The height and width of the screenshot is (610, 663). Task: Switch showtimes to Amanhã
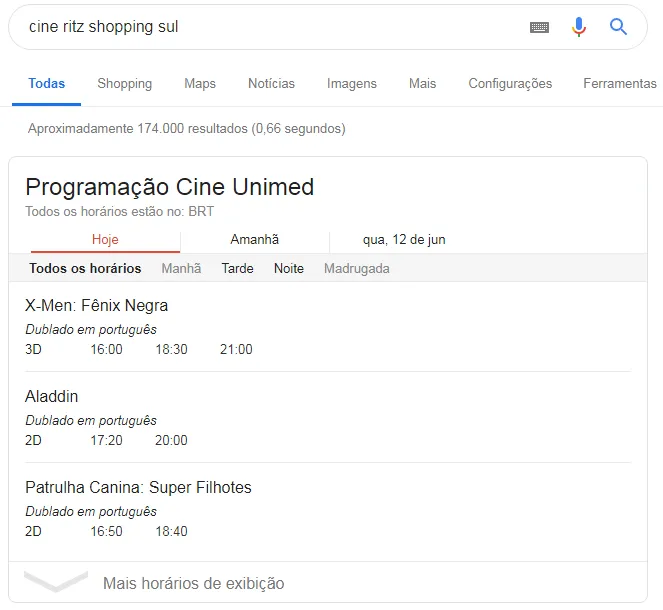pyautogui.click(x=255, y=240)
